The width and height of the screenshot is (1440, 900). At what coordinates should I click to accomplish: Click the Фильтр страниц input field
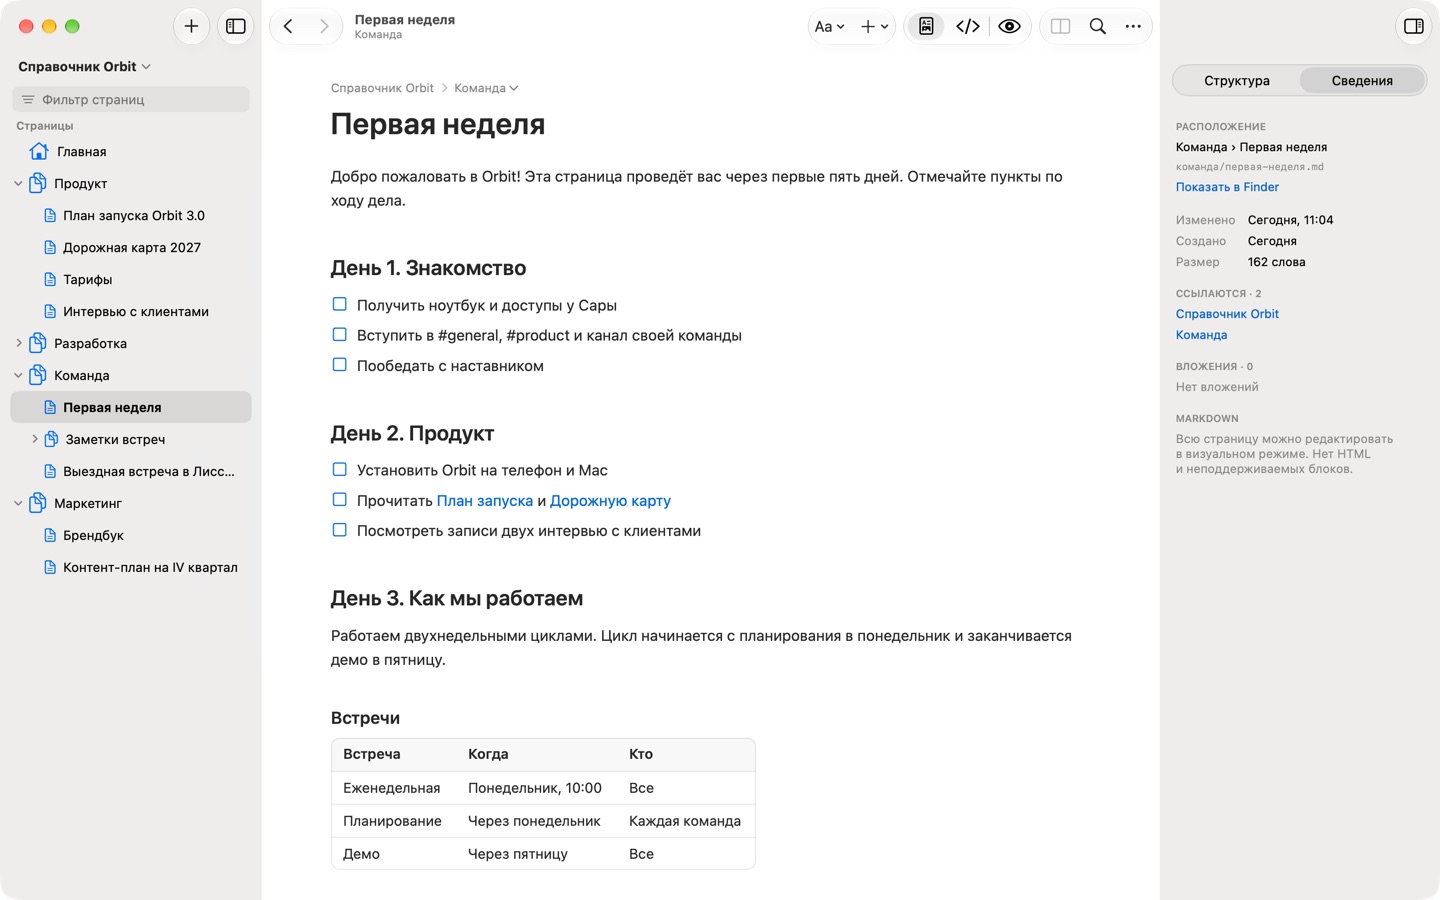[x=131, y=99]
